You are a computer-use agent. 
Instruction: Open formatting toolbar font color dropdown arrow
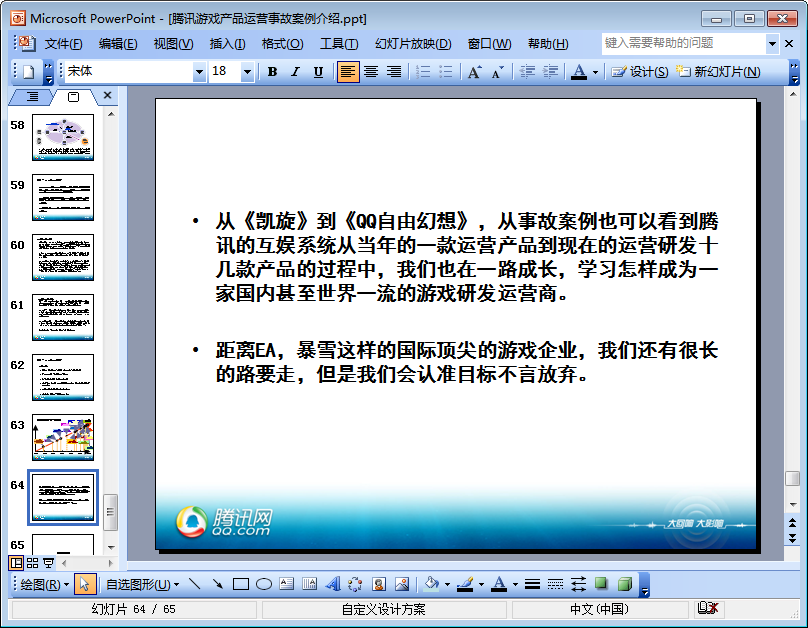[x=596, y=72]
